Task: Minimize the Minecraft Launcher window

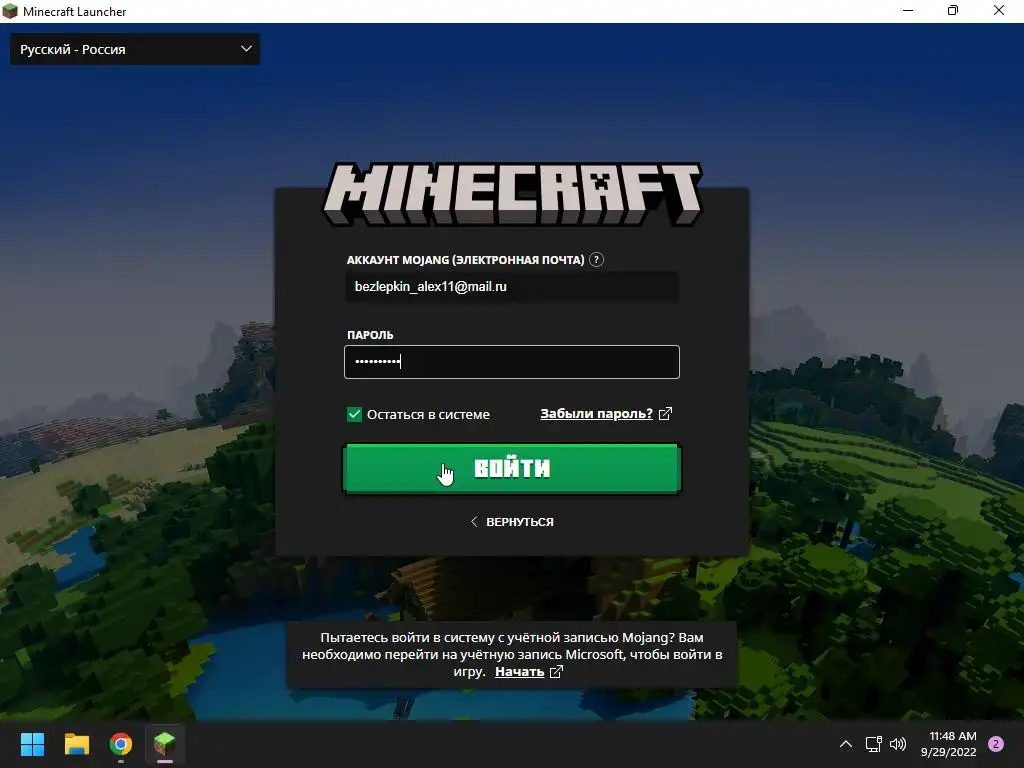Action: point(908,10)
